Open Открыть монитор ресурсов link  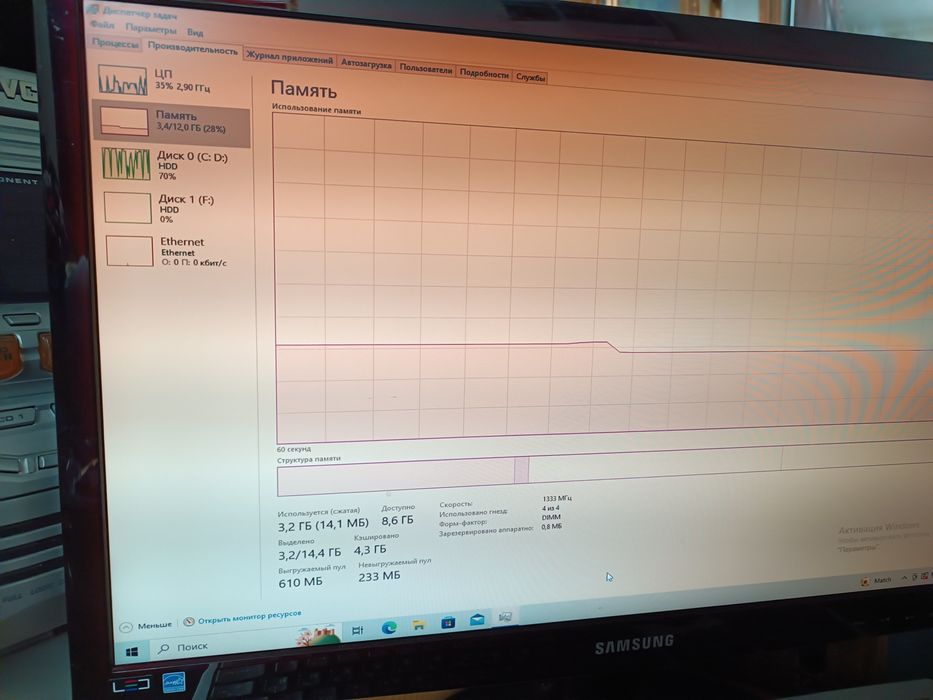249,617
